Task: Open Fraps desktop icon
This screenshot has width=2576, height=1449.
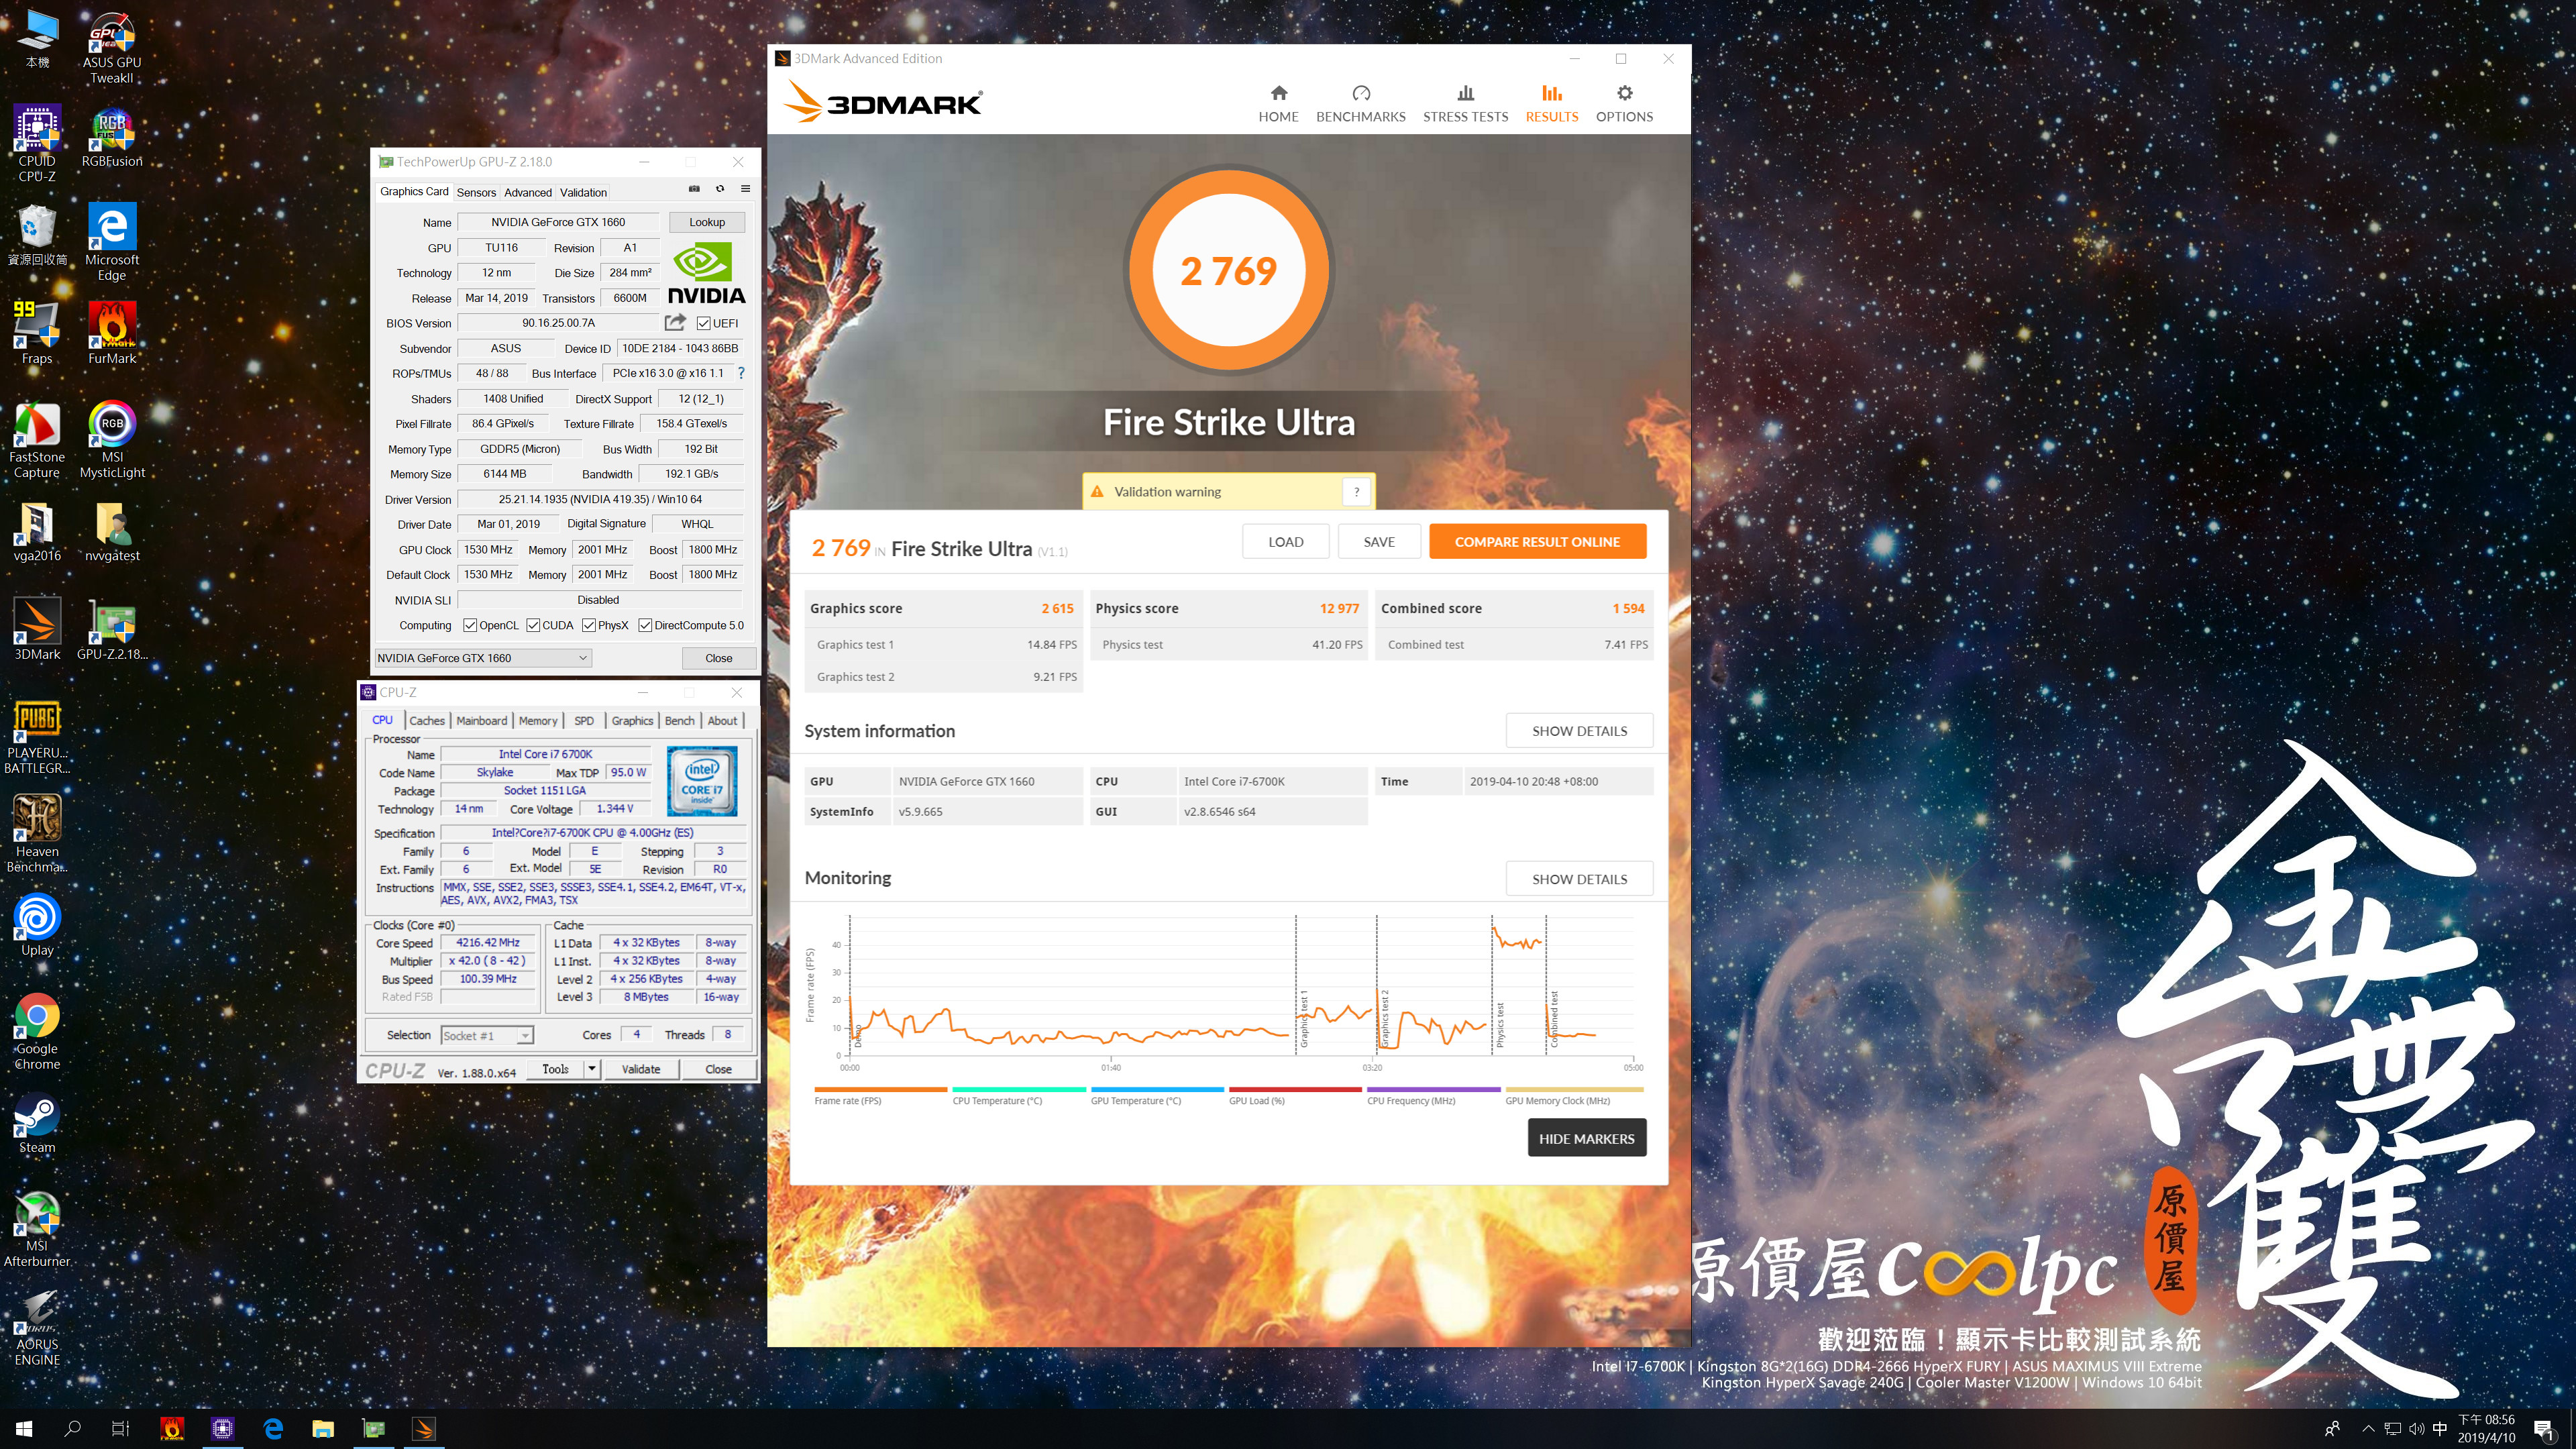Action: (37, 333)
